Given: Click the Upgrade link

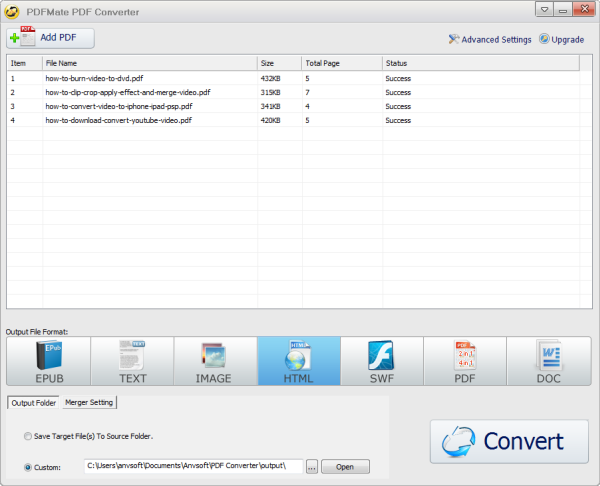Looking at the screenshot, I should [561, 39].
